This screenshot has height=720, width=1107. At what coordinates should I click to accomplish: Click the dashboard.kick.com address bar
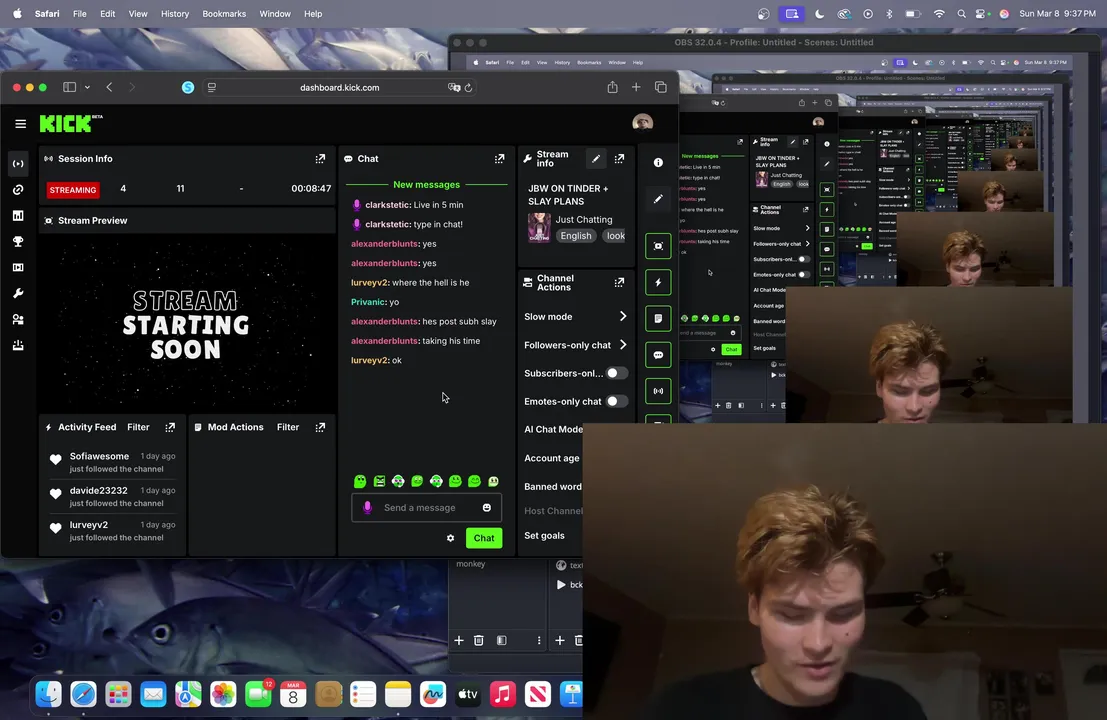pyautogui.click(x=340, y=88)
